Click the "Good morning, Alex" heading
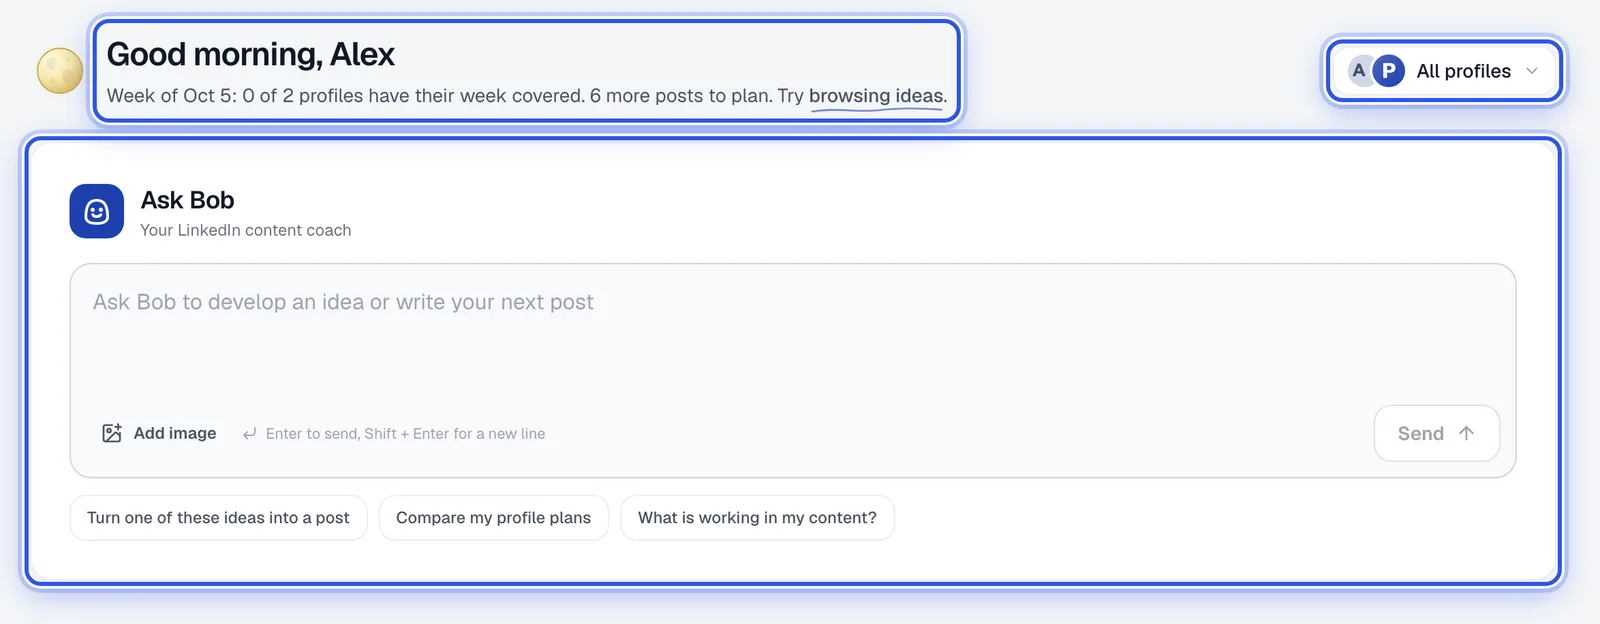Viewport: 1600px width, 624px height. (251, 54)
